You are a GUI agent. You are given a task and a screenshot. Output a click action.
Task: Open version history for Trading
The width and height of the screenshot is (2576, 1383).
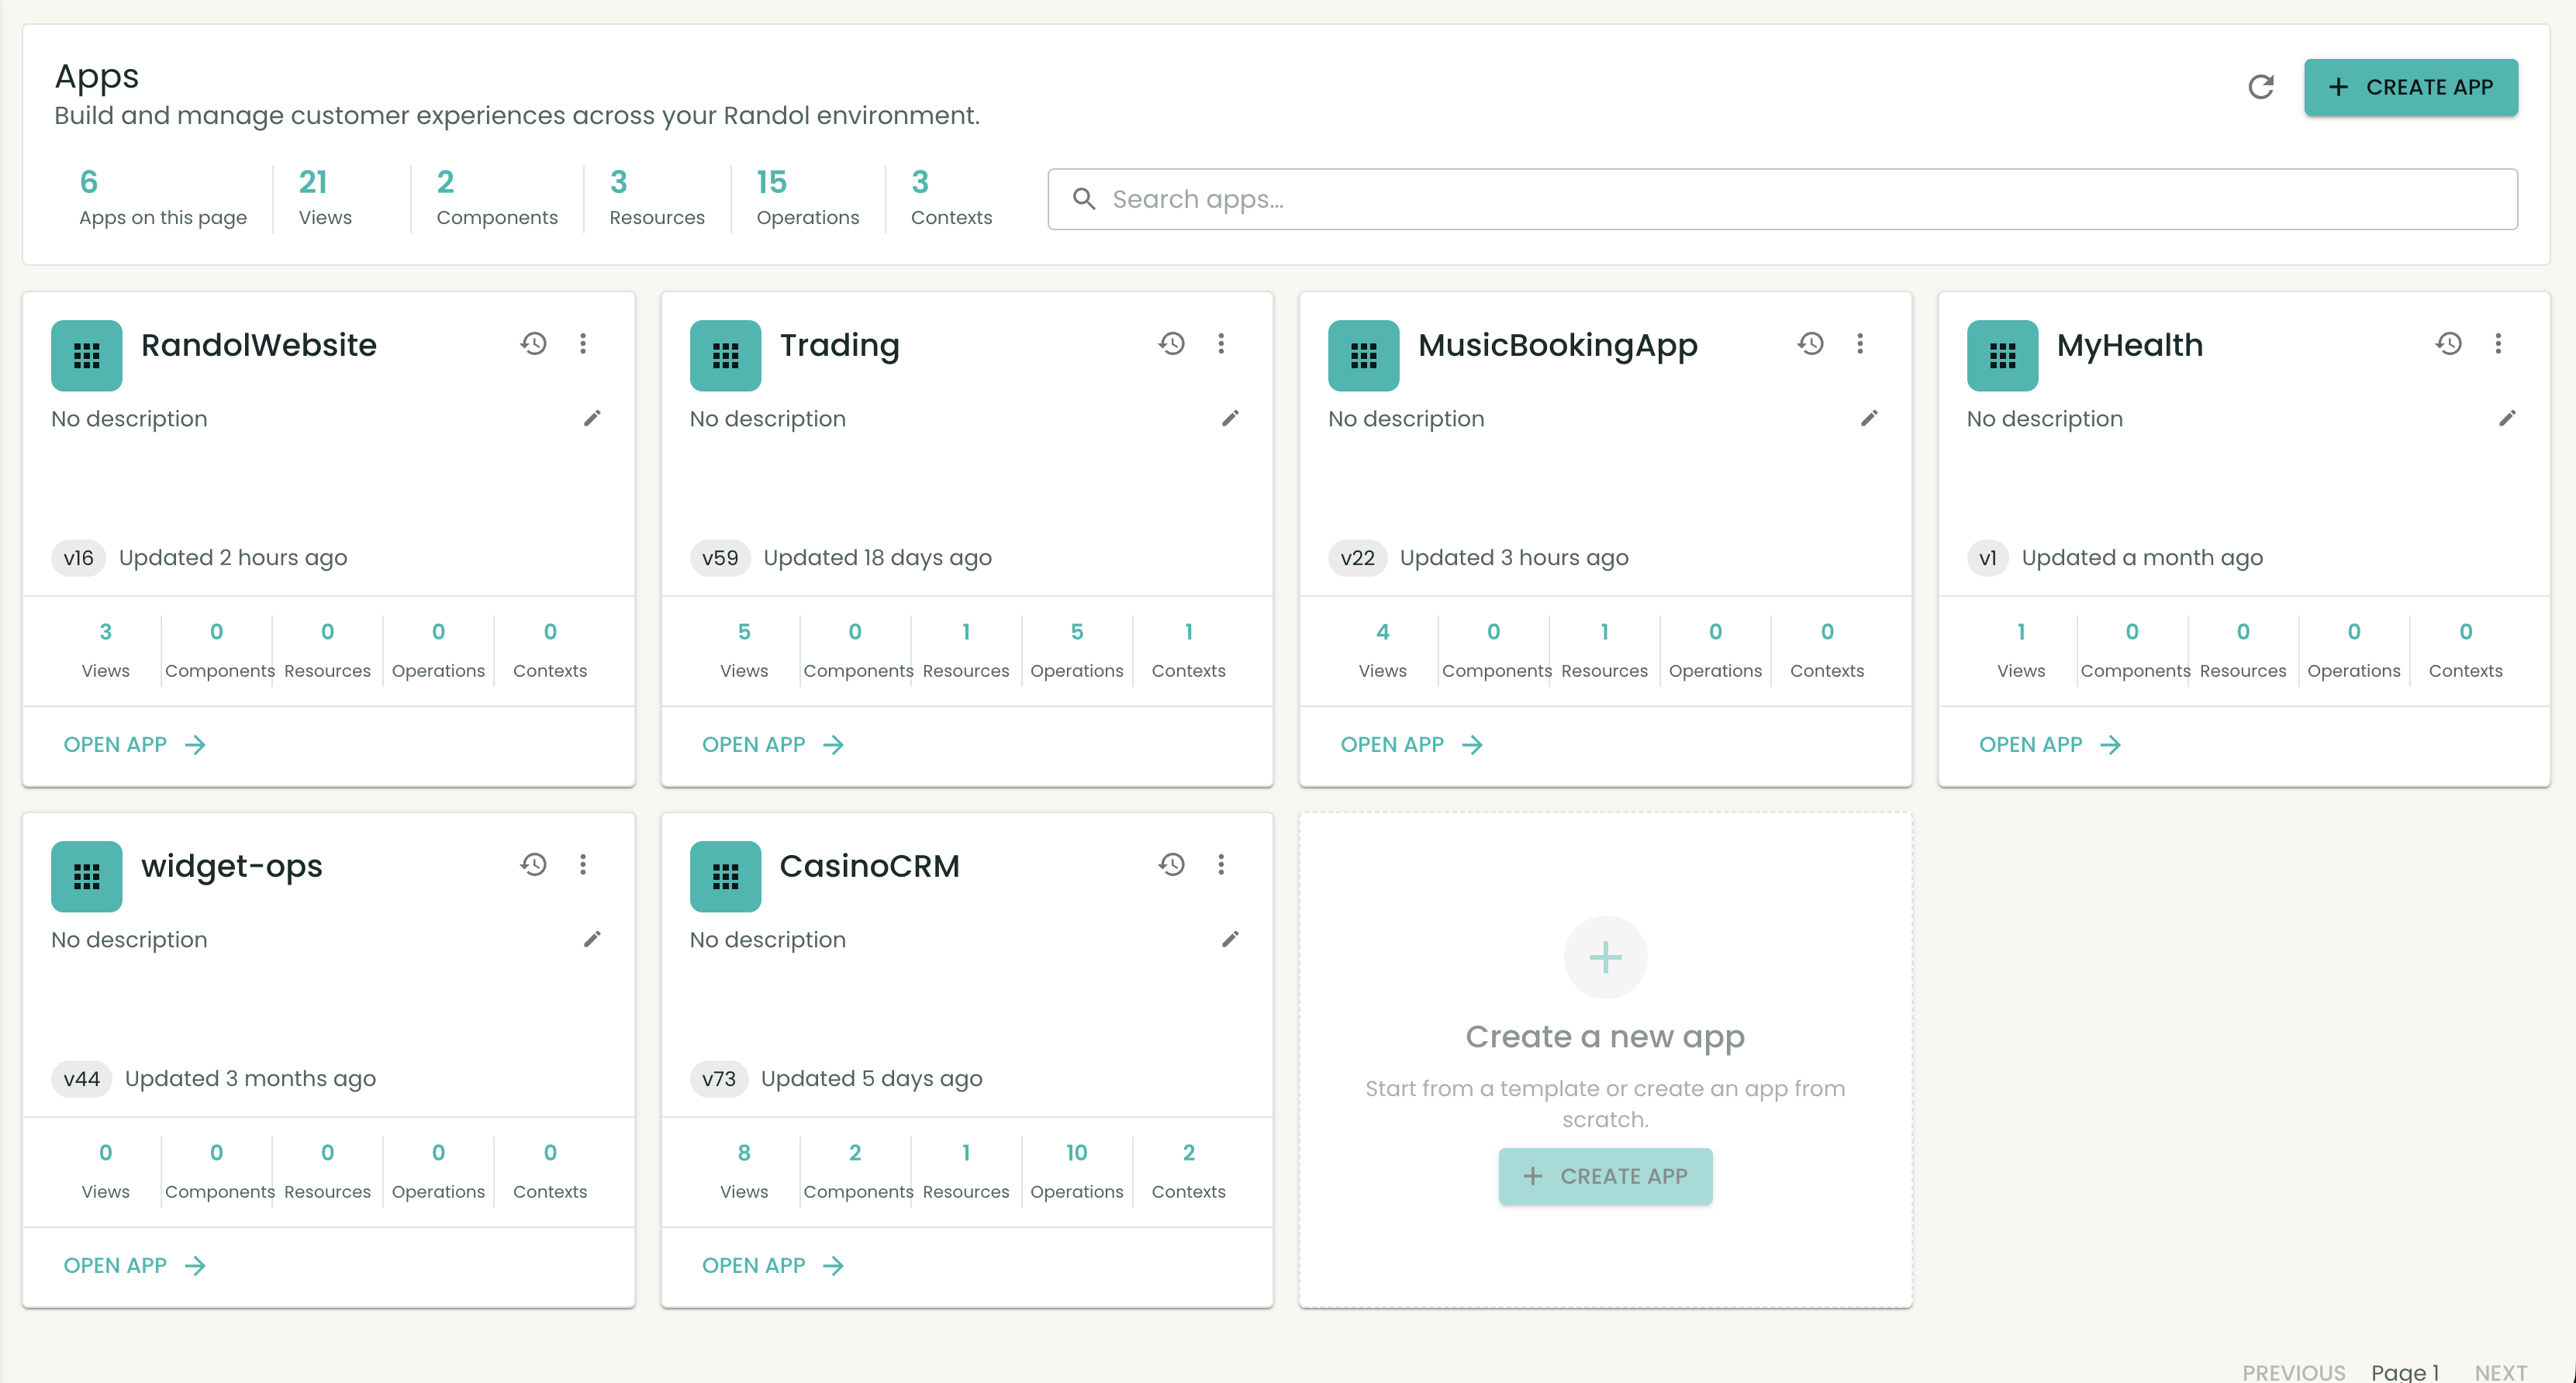coord(1172,344)
